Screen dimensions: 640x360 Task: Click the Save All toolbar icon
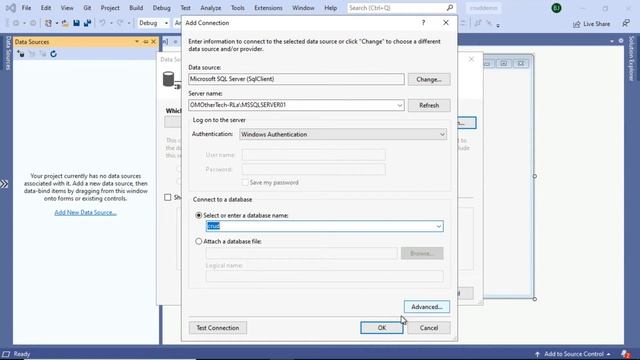pyautogui.click(x=87, y=23)
